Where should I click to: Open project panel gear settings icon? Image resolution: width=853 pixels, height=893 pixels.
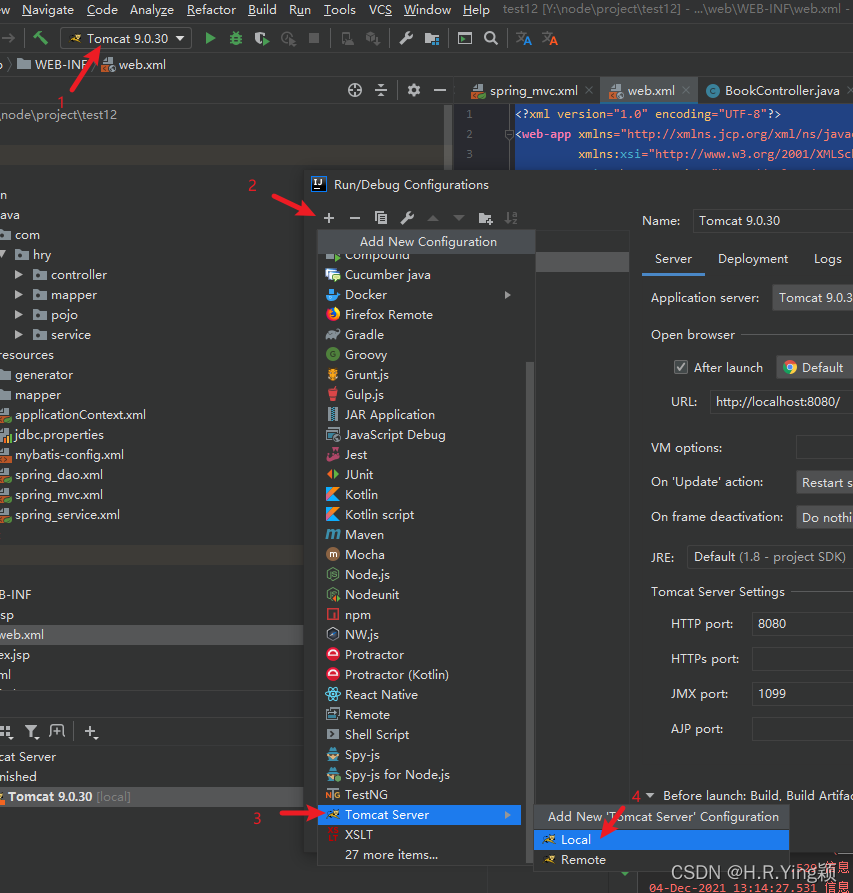coord(414,90)
